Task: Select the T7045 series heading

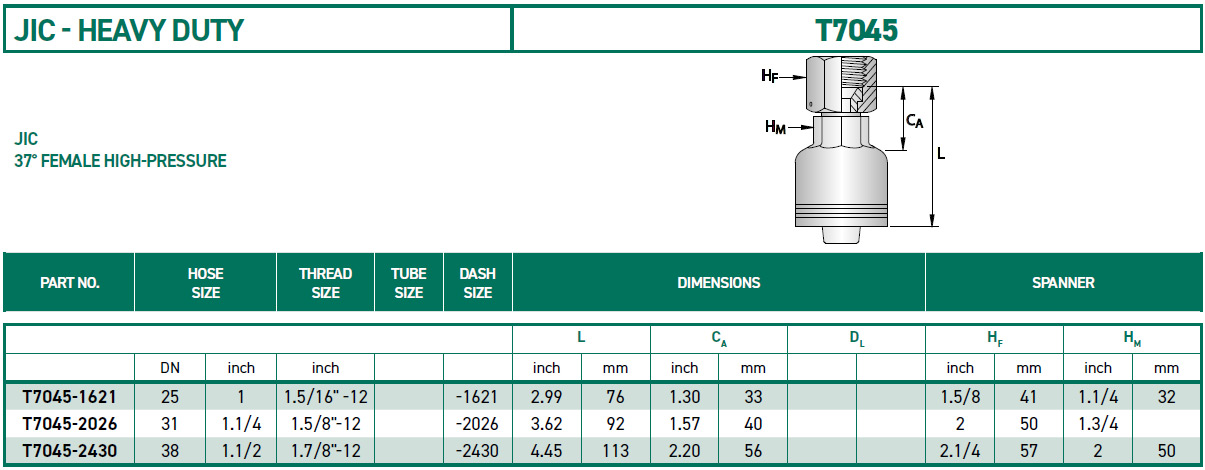Action: (x=857, y=30)
